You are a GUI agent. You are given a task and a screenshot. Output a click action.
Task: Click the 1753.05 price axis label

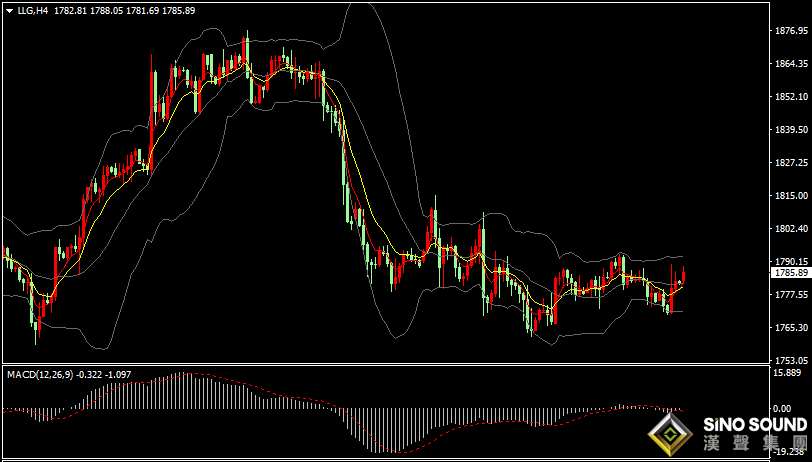pos(790,361)
